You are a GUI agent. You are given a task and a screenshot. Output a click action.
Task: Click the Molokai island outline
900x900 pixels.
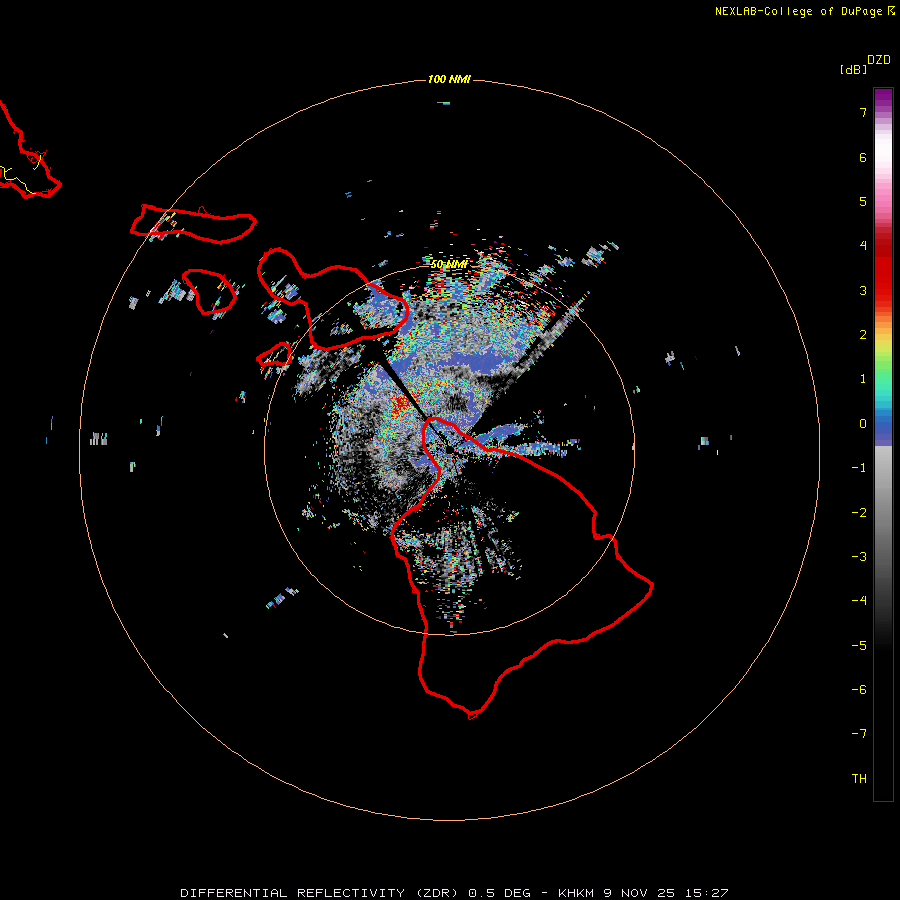coord(193,224)
